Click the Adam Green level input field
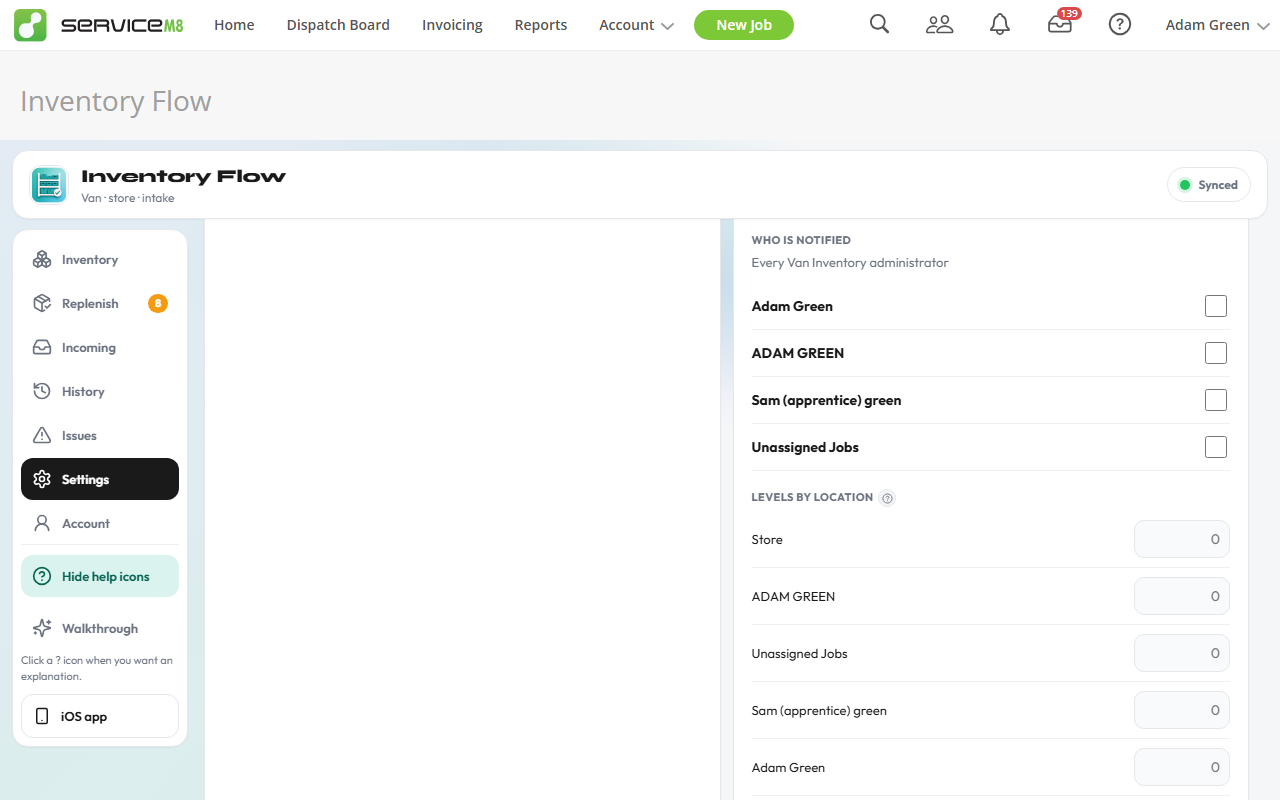The width and height of the screenshot is (1280, 800). pos(1181,767)
